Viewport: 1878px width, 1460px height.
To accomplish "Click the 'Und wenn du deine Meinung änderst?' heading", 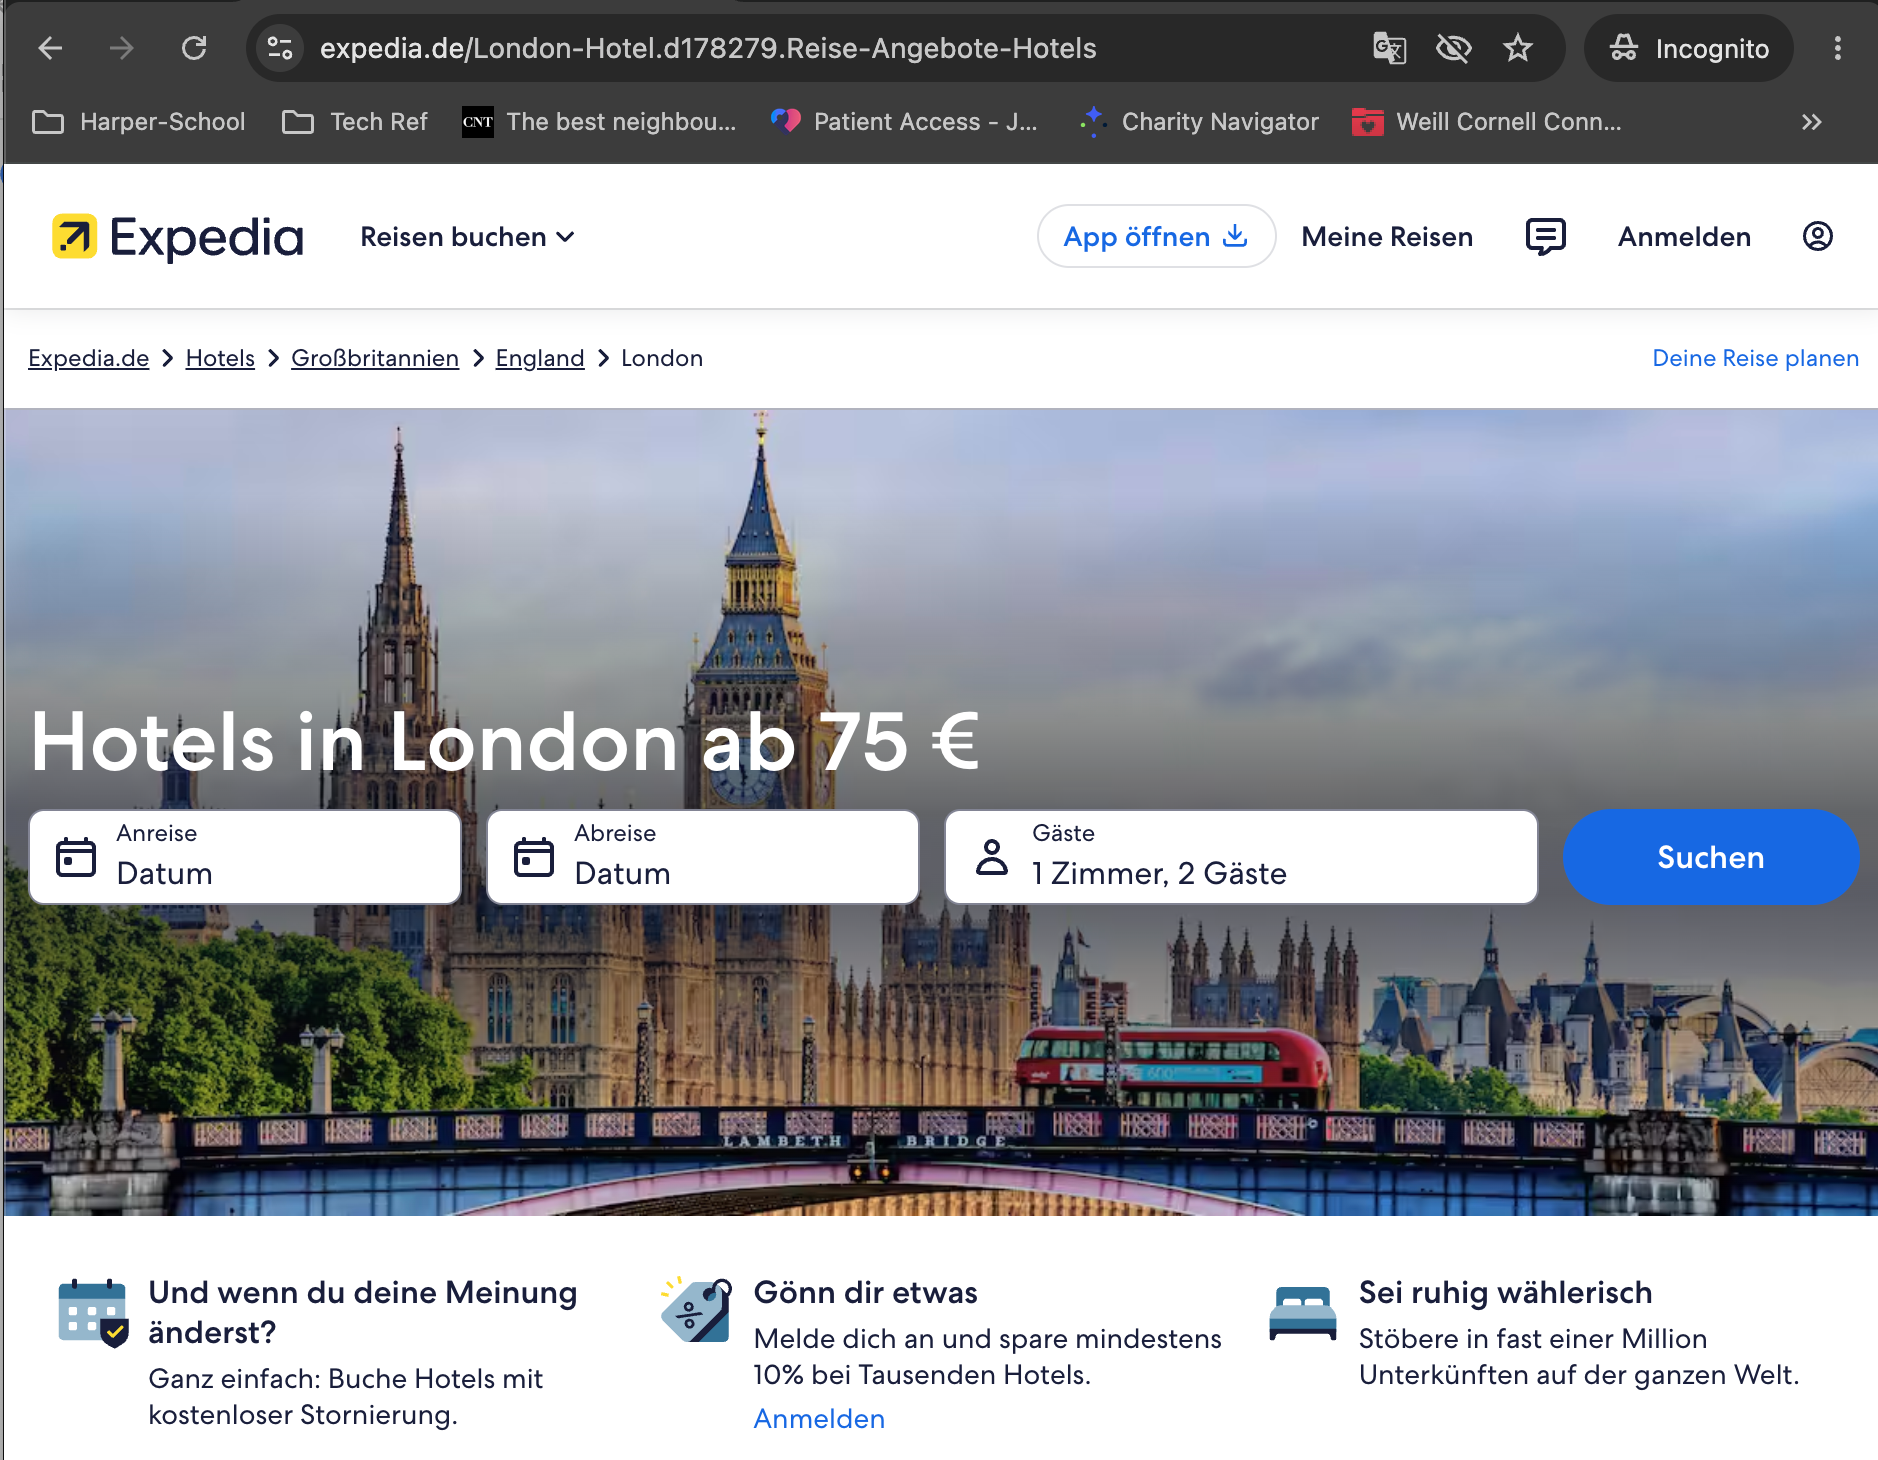I will [x=363, y=1312].
